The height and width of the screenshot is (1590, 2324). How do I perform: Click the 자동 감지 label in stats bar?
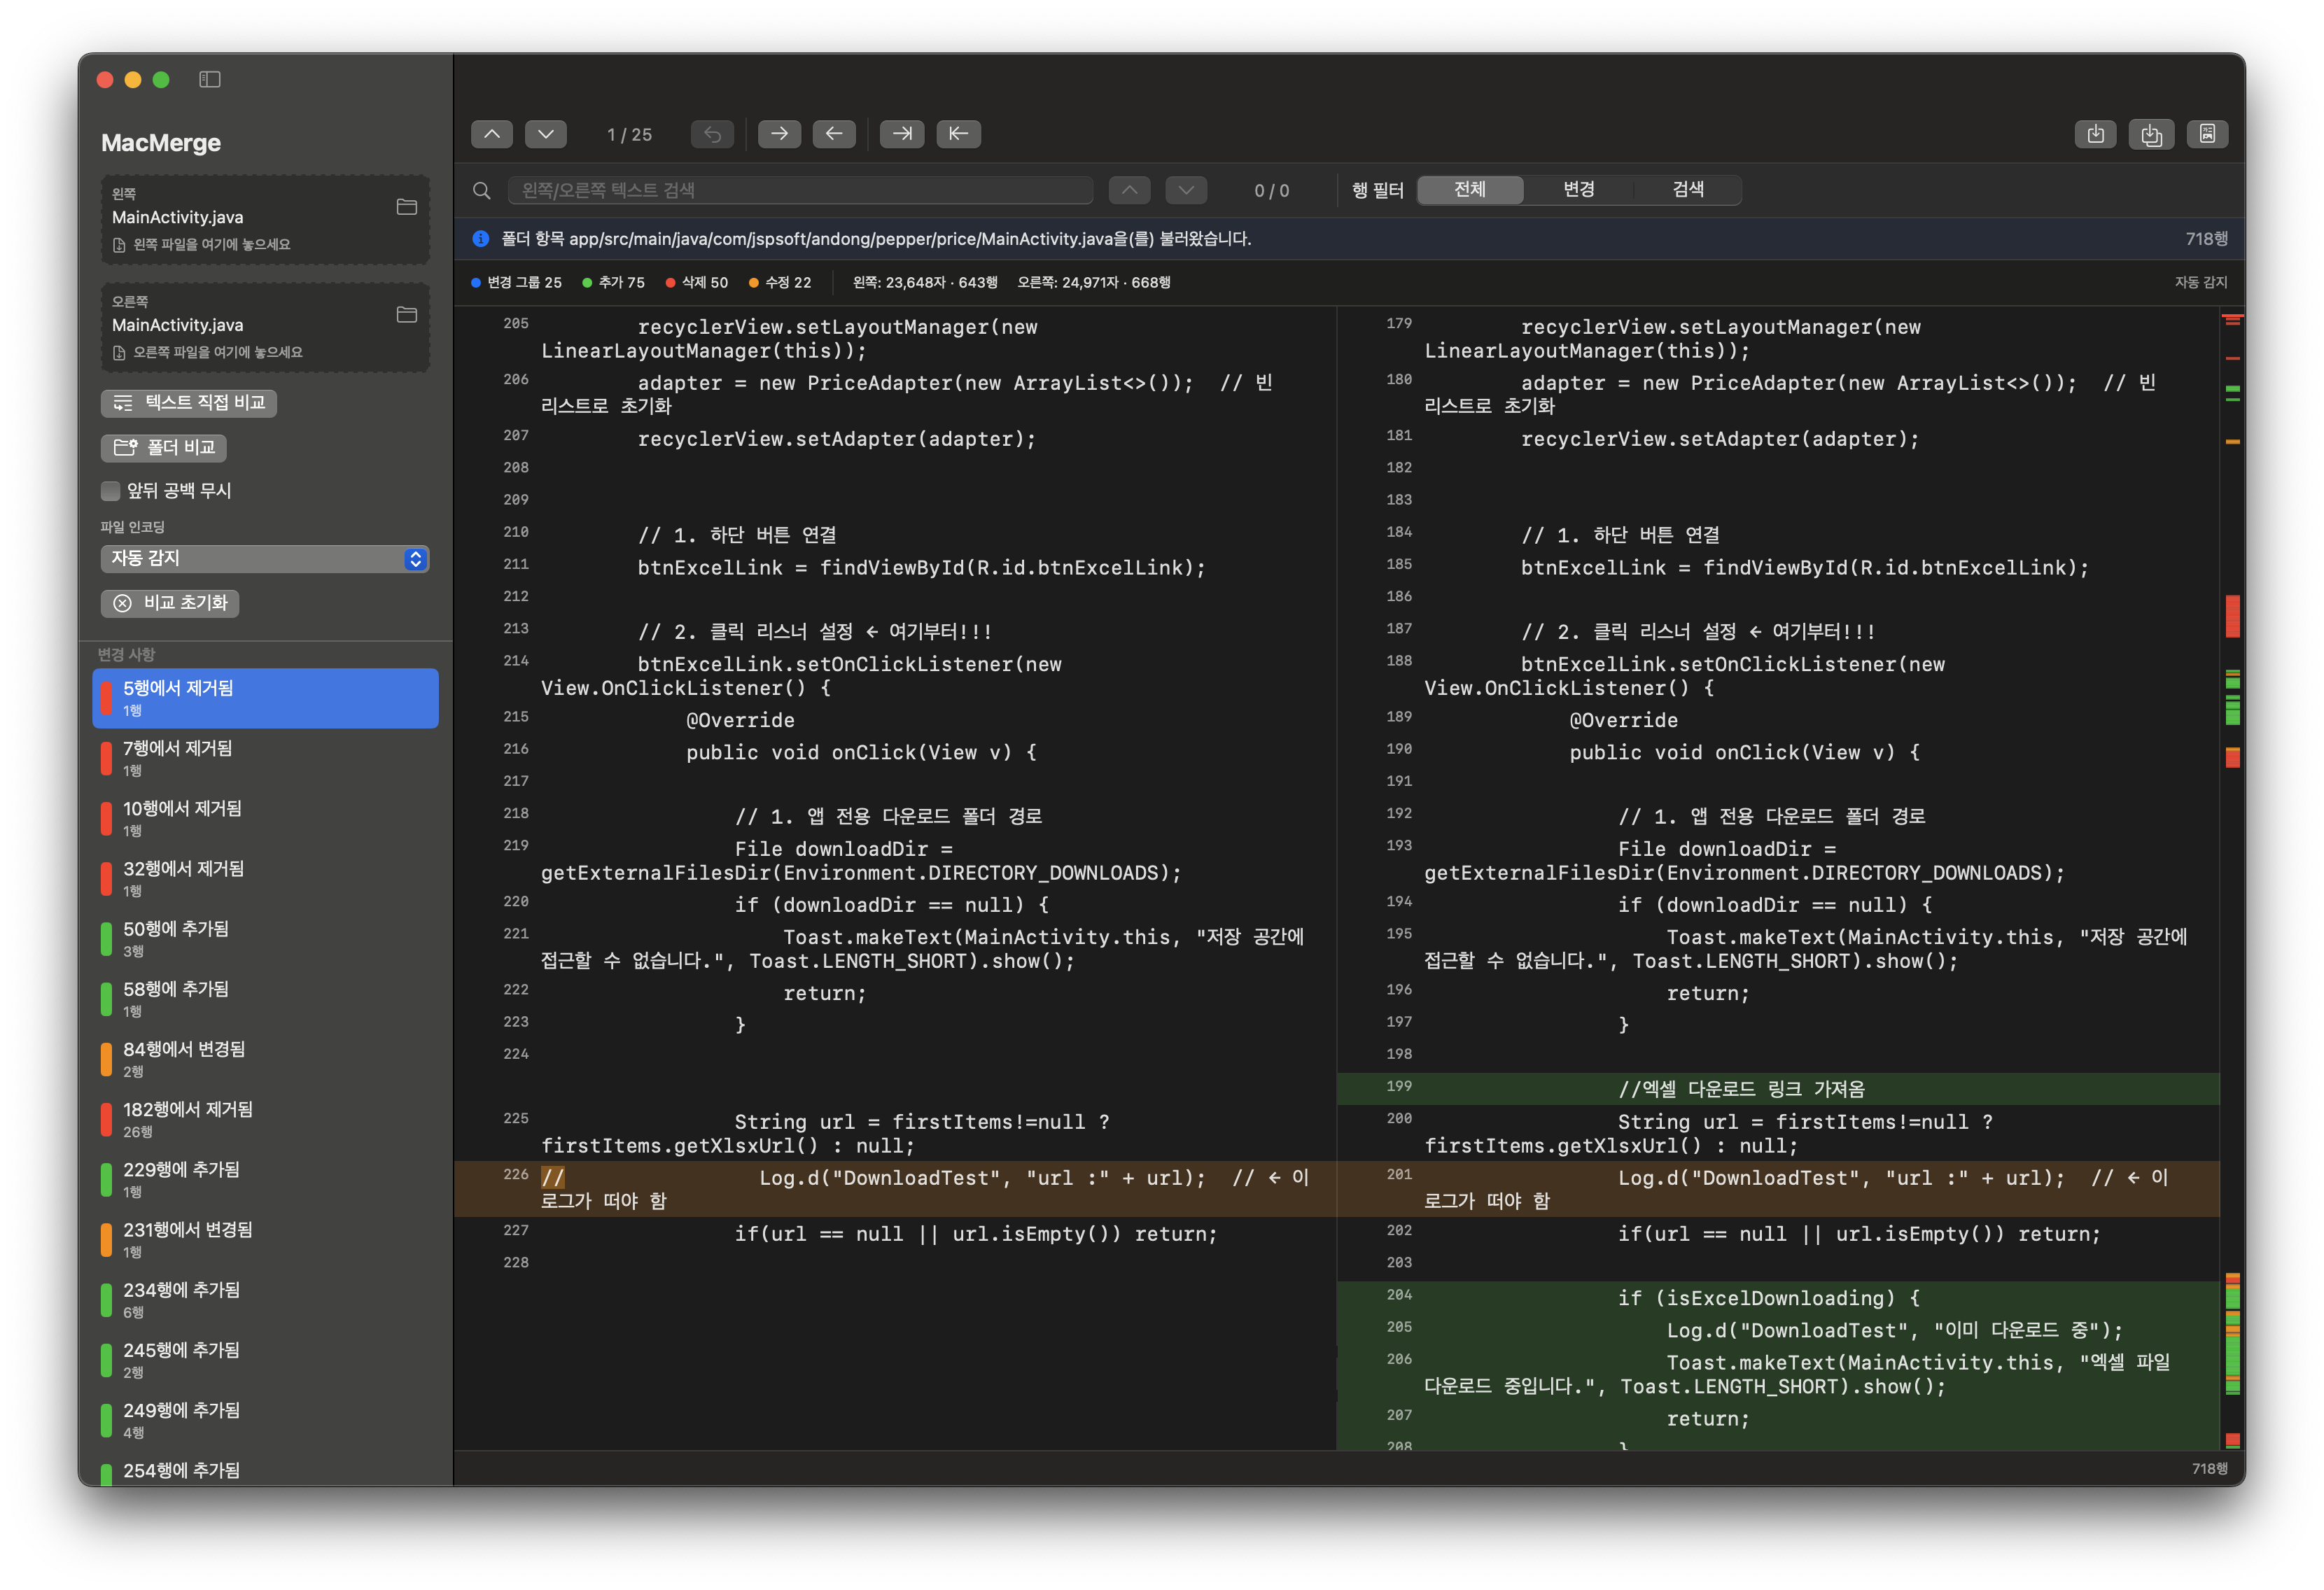pyautogui.click(x=2200, y=283)
